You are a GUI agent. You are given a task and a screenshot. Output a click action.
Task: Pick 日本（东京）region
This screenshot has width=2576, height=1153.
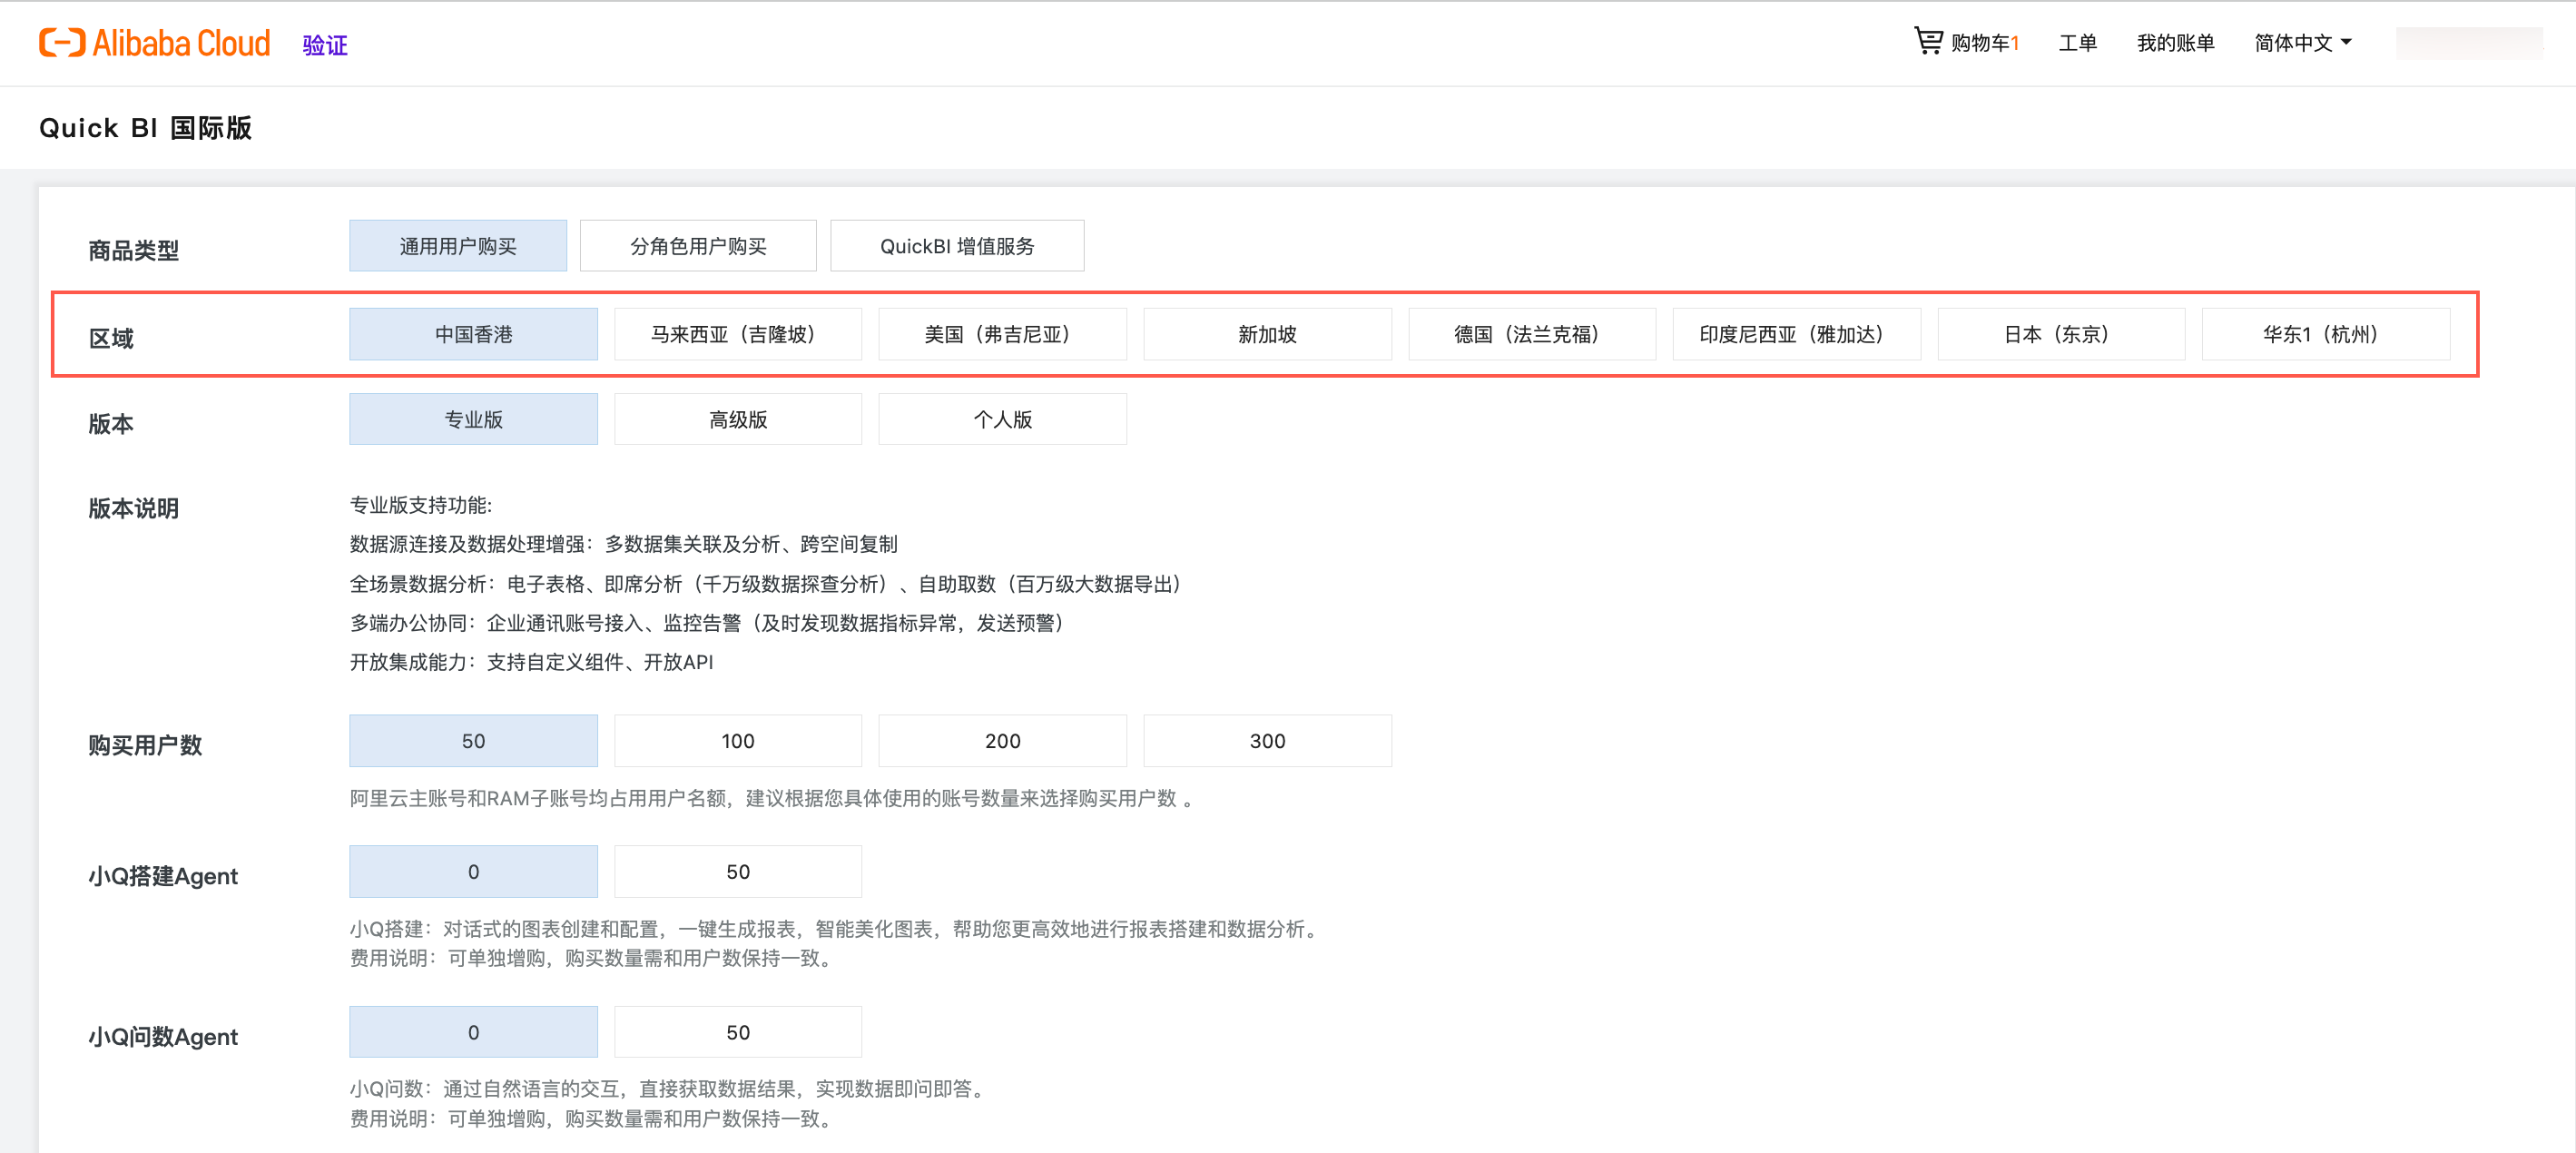2060,334
